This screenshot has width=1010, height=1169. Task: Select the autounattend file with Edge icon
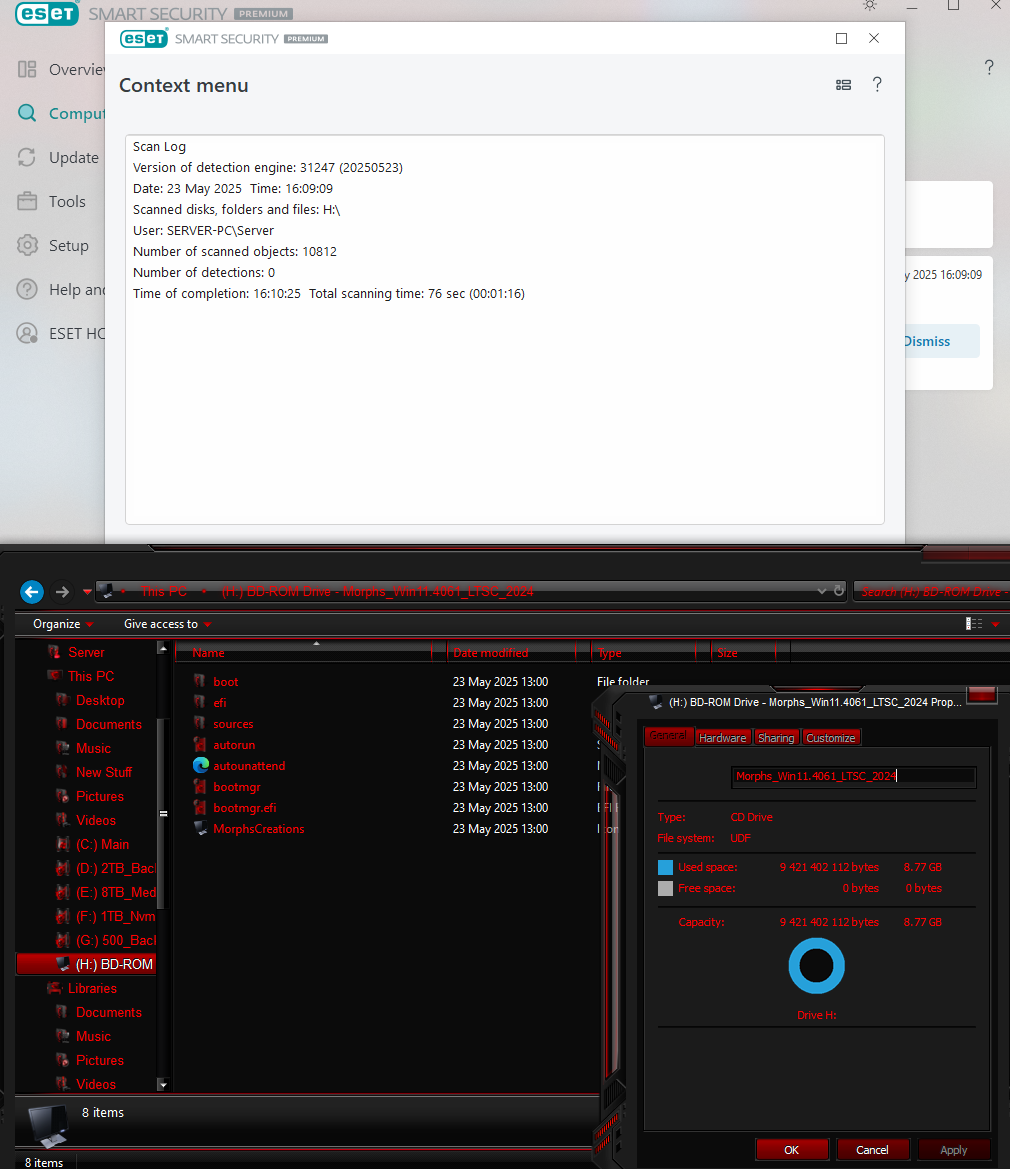(249, 765)
